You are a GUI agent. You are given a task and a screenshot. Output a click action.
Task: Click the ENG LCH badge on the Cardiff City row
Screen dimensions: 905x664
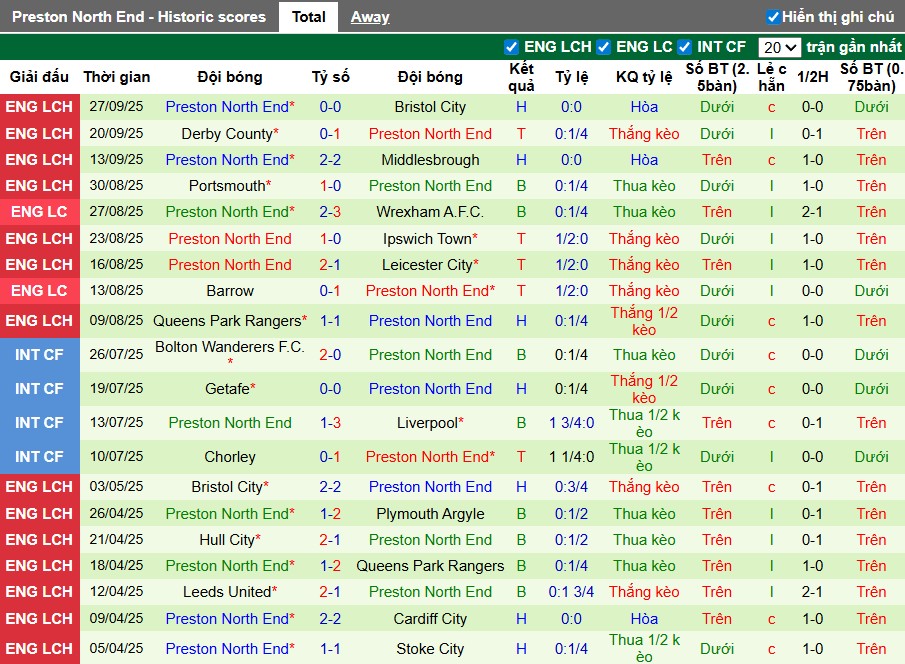pyautogui.click(x=39, y=619)
